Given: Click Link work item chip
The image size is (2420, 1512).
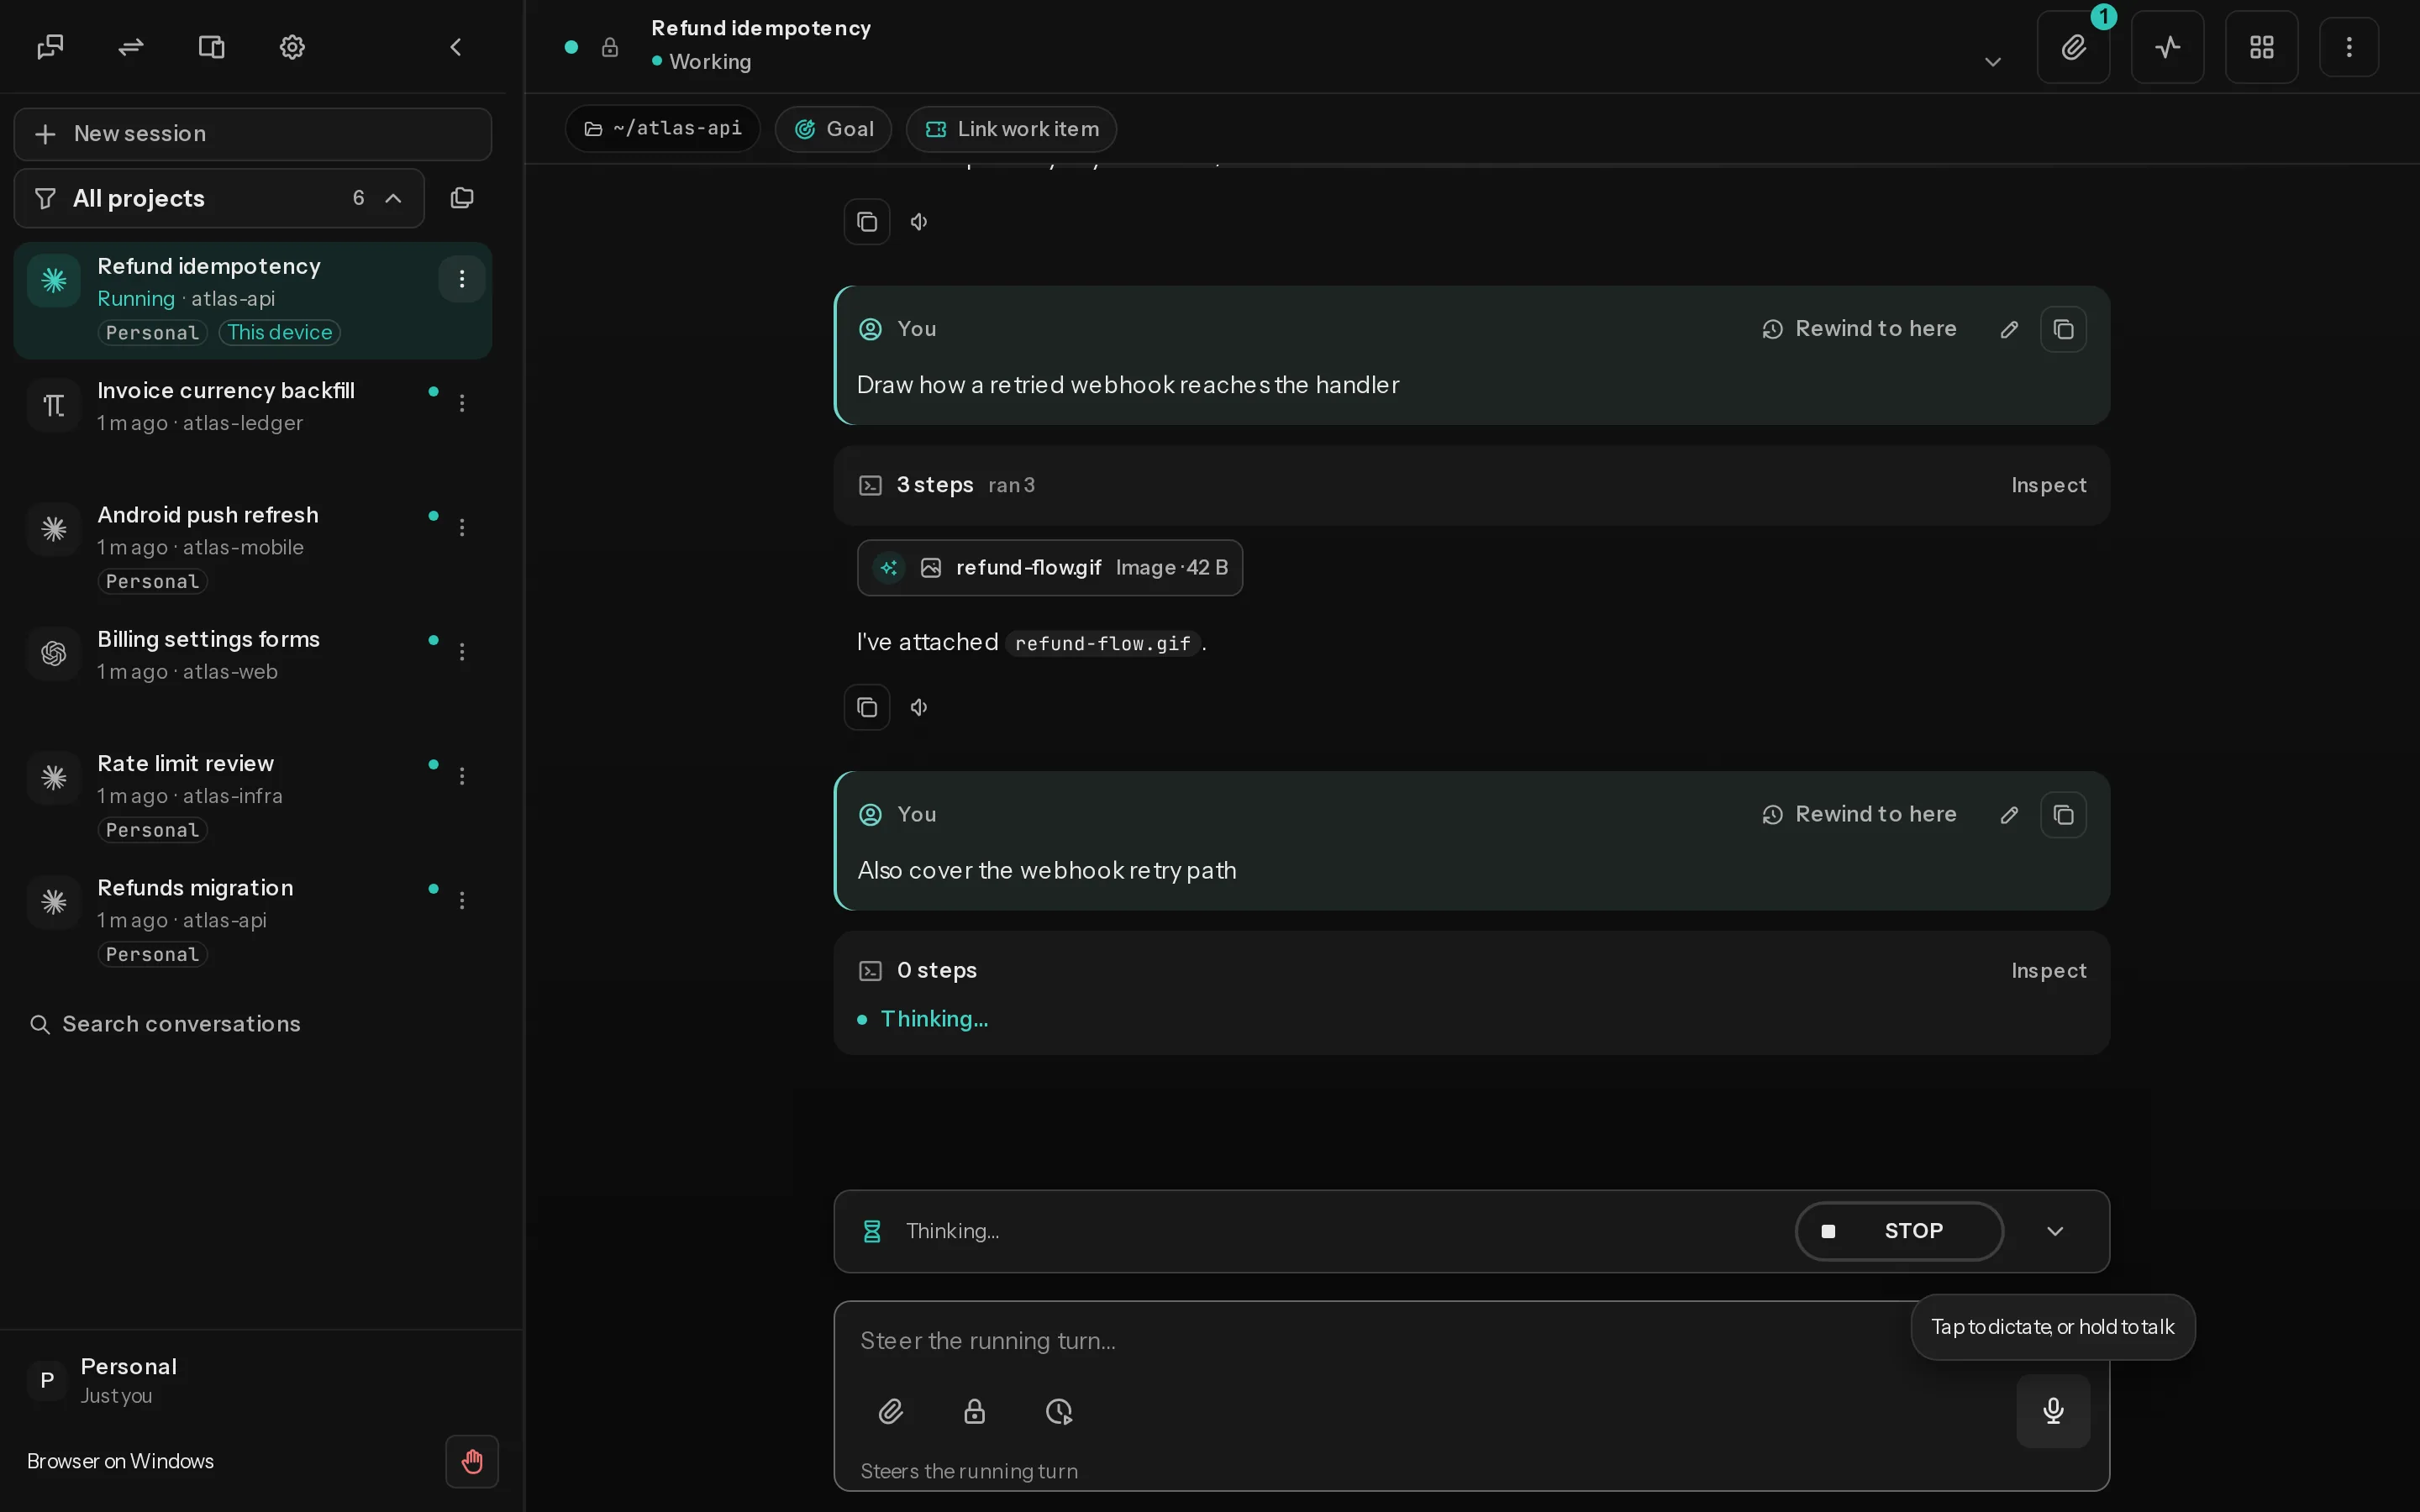Looking at the screenshot, I should click(1011, 129).
